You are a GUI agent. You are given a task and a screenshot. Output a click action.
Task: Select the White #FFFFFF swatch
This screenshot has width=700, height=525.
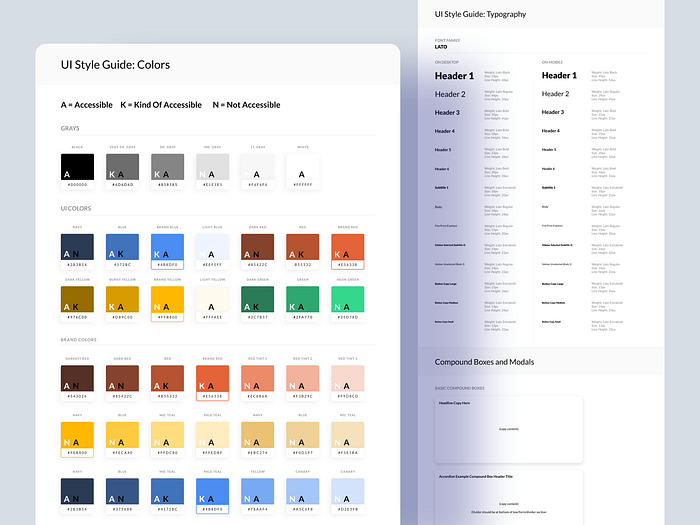pyautogui.click(x=303, y=171)
